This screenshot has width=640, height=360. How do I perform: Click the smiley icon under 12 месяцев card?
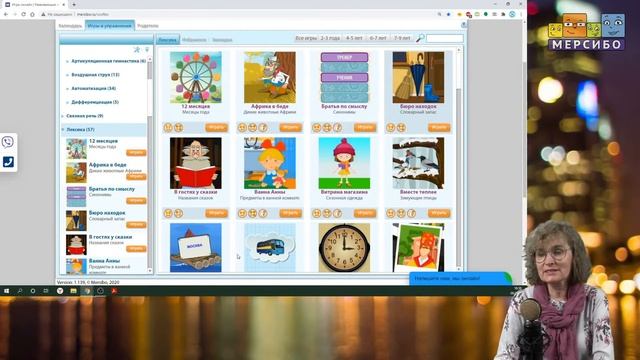coord(168,127)
